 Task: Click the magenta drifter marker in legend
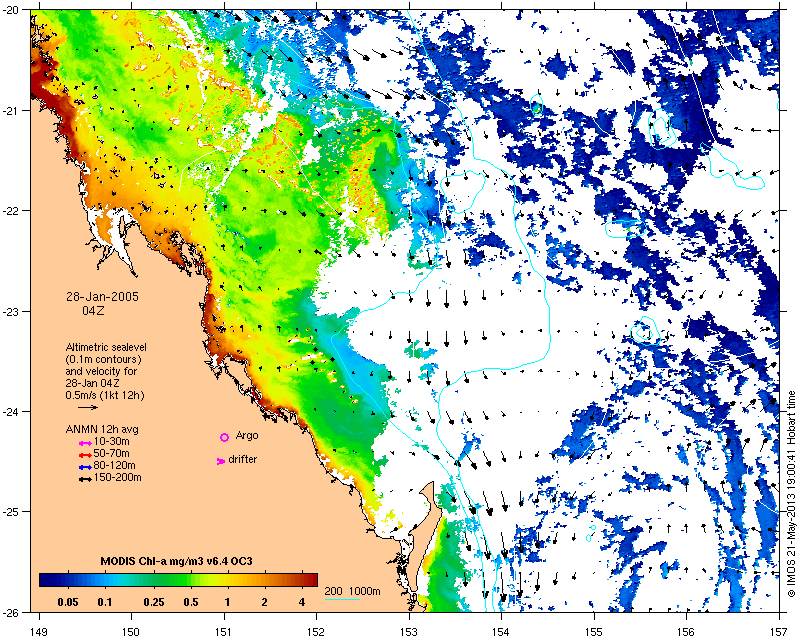(x=221, y=461)
